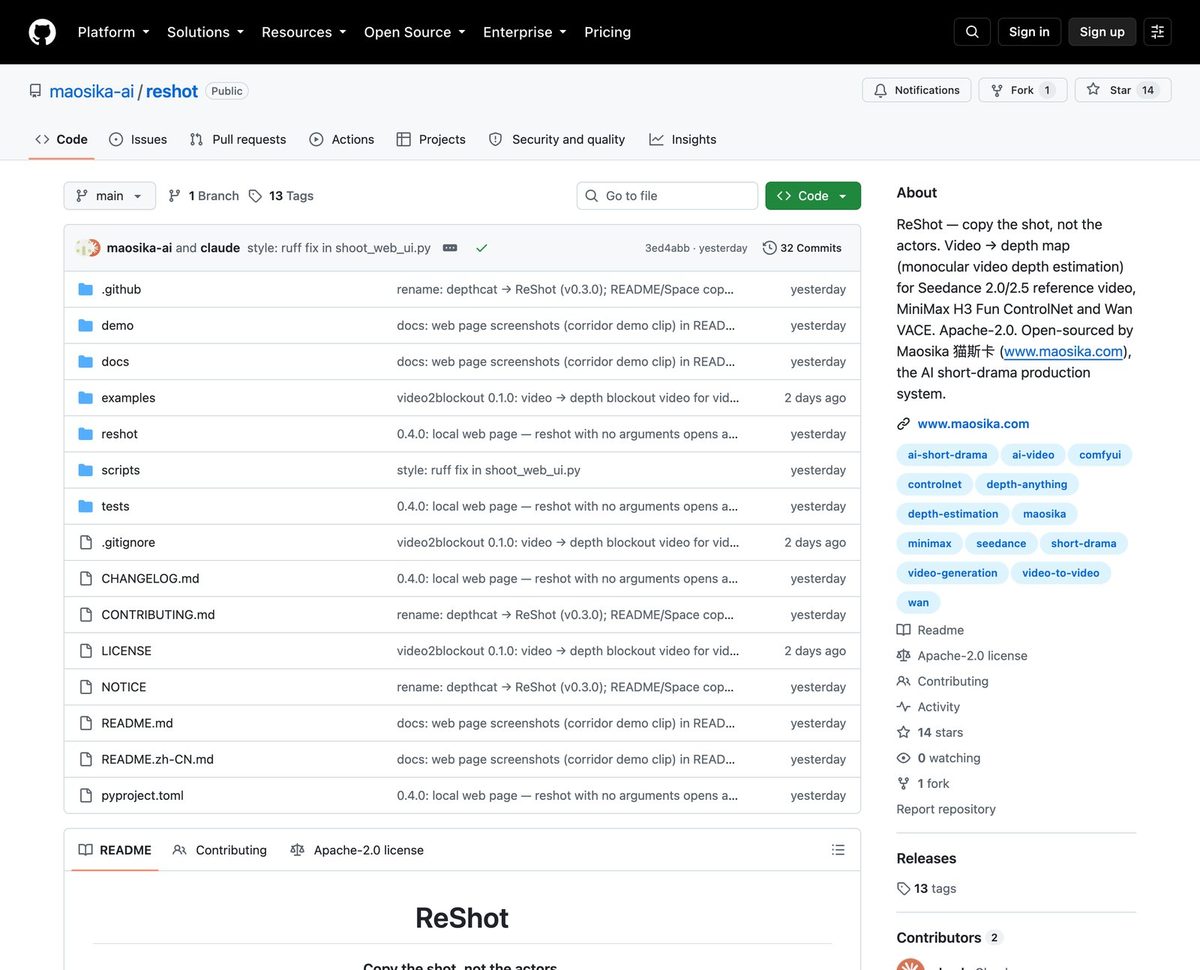Viewport: 1200px width, 970px height.
Task: Open the appearance settings sliders icon
Action: (x=1158, y=32)
